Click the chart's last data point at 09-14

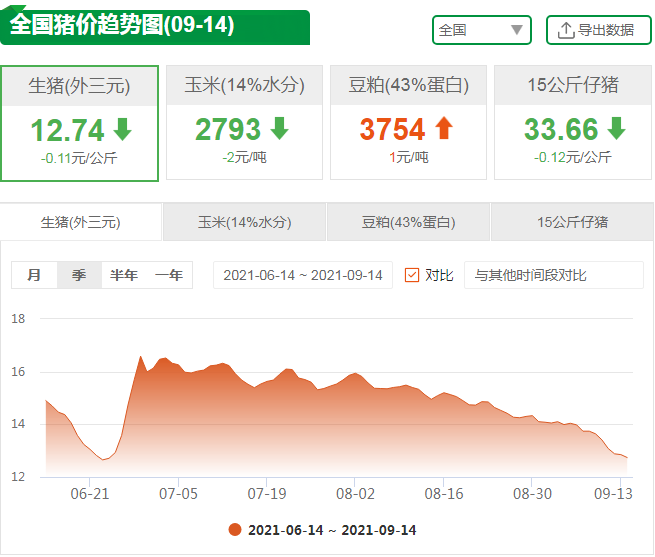tap(627, 458)
